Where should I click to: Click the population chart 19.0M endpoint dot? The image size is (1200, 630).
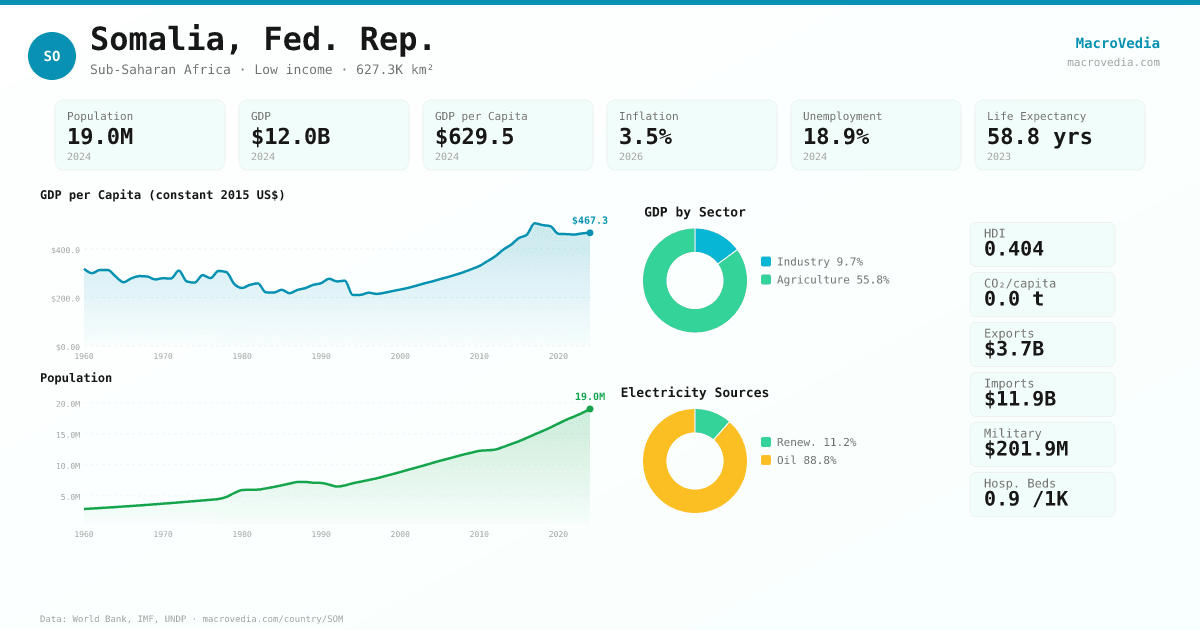pos(590,409)
